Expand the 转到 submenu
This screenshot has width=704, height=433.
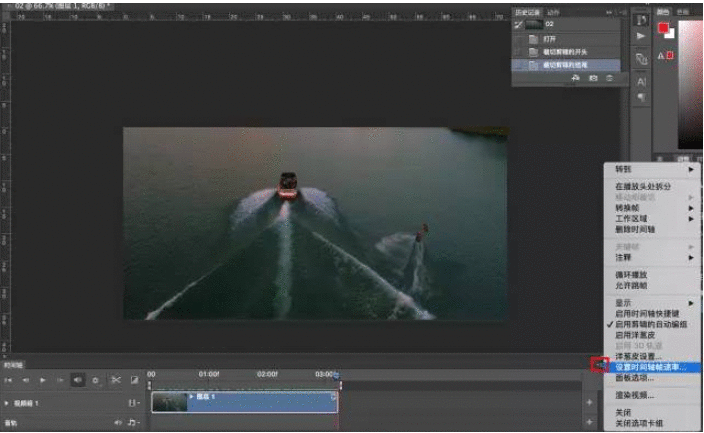(624, 169)
